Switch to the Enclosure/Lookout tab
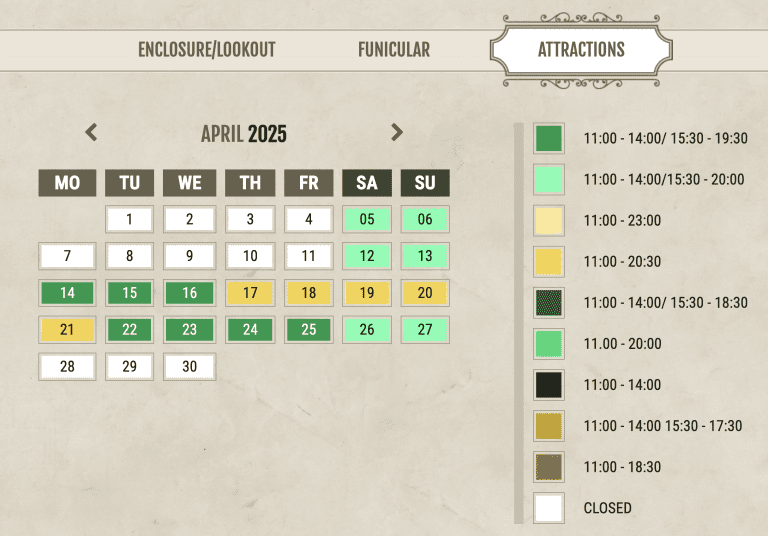Screen dimensions: 768x536 (207, 49)
